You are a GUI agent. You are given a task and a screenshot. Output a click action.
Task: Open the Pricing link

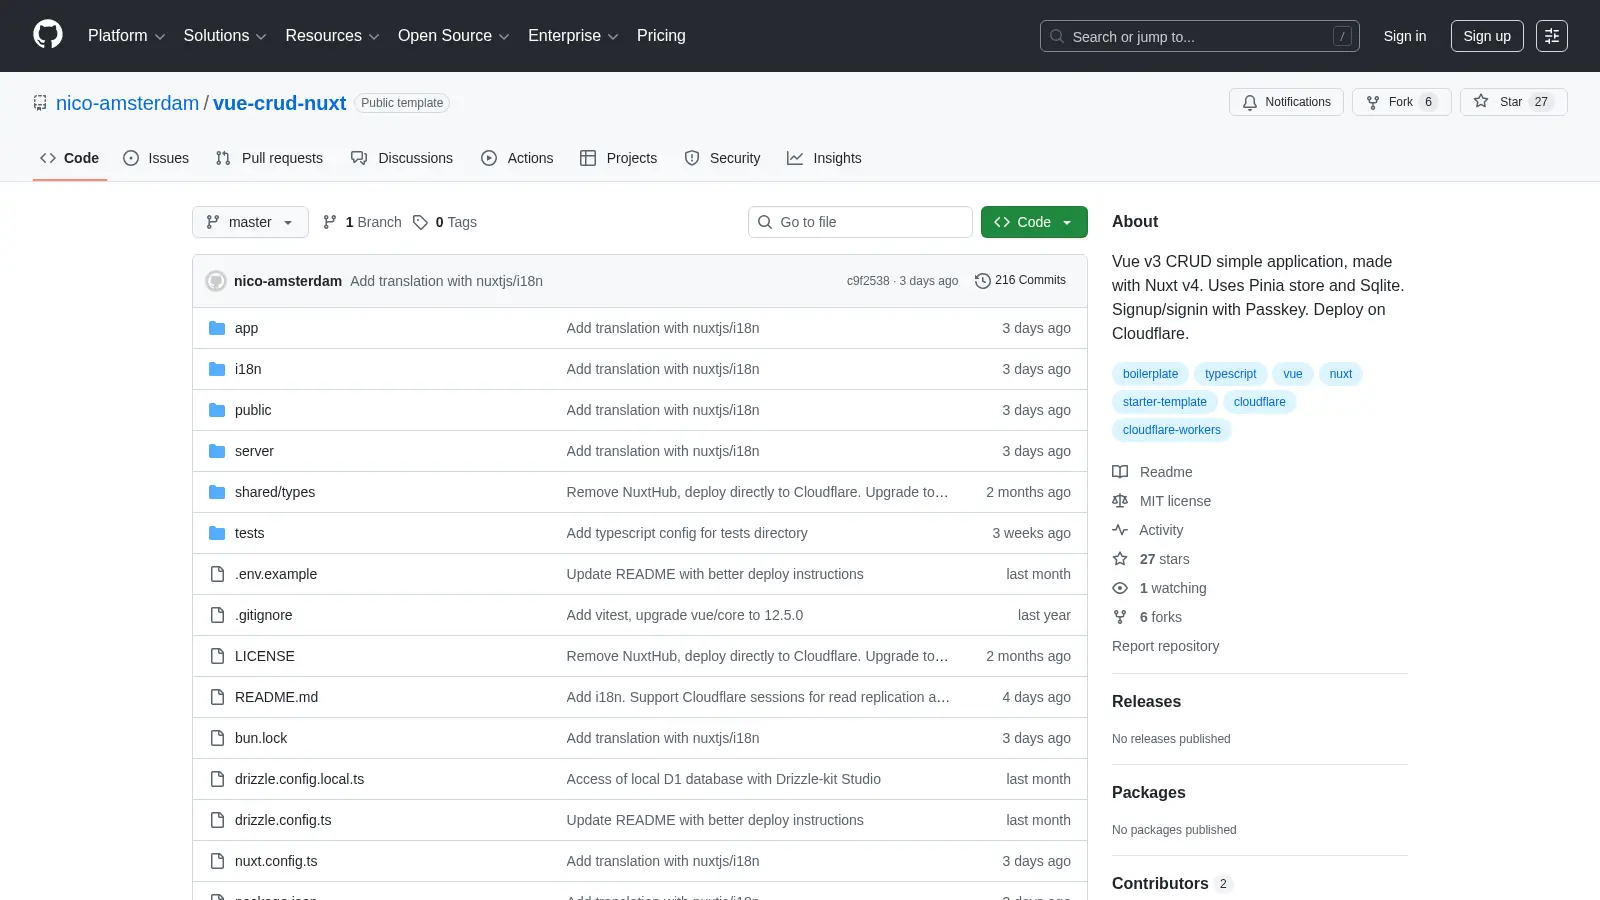point(661,36)
